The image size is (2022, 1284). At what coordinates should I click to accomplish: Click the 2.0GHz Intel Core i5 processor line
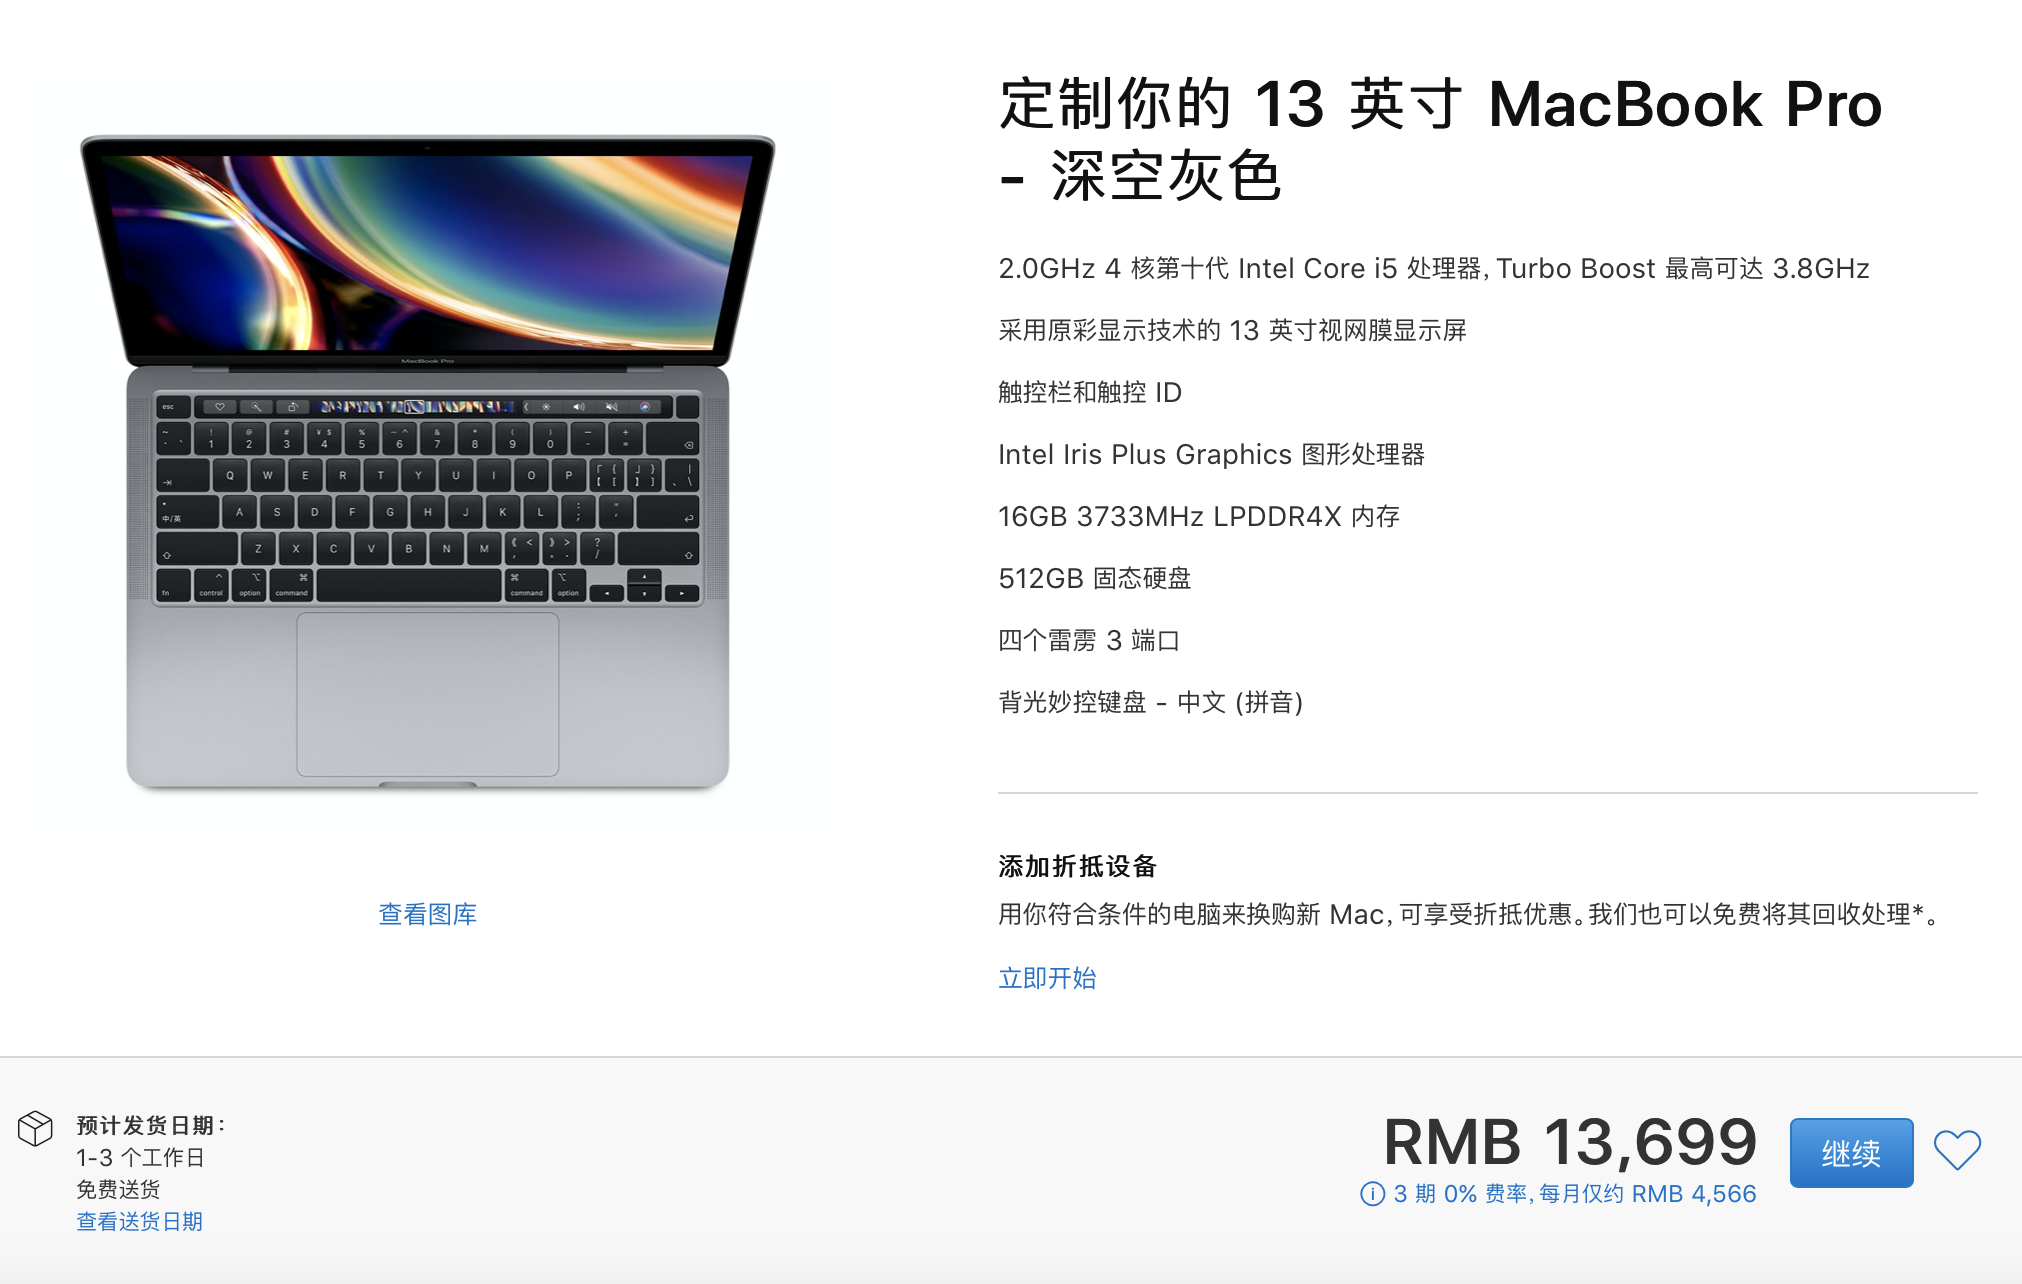[1434, 268]
